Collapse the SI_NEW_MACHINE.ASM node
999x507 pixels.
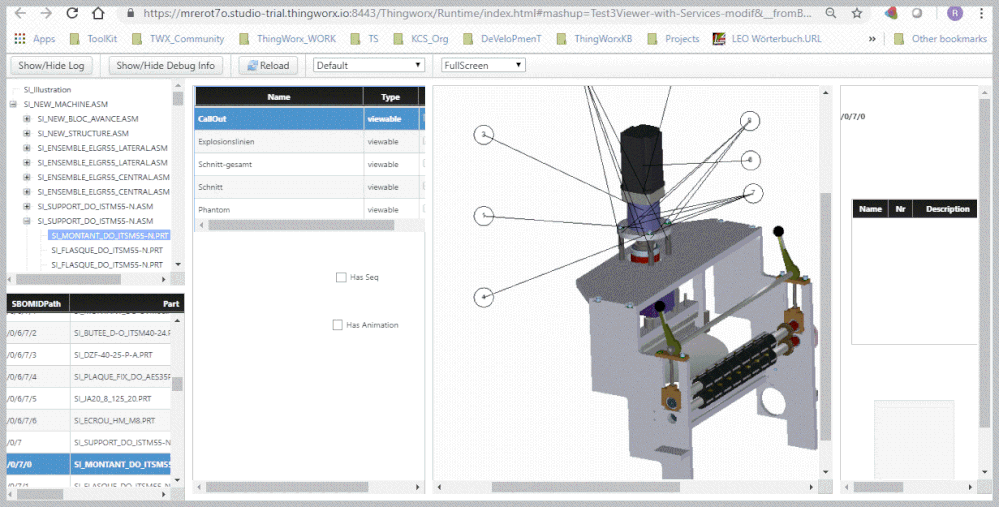(13, 104)
